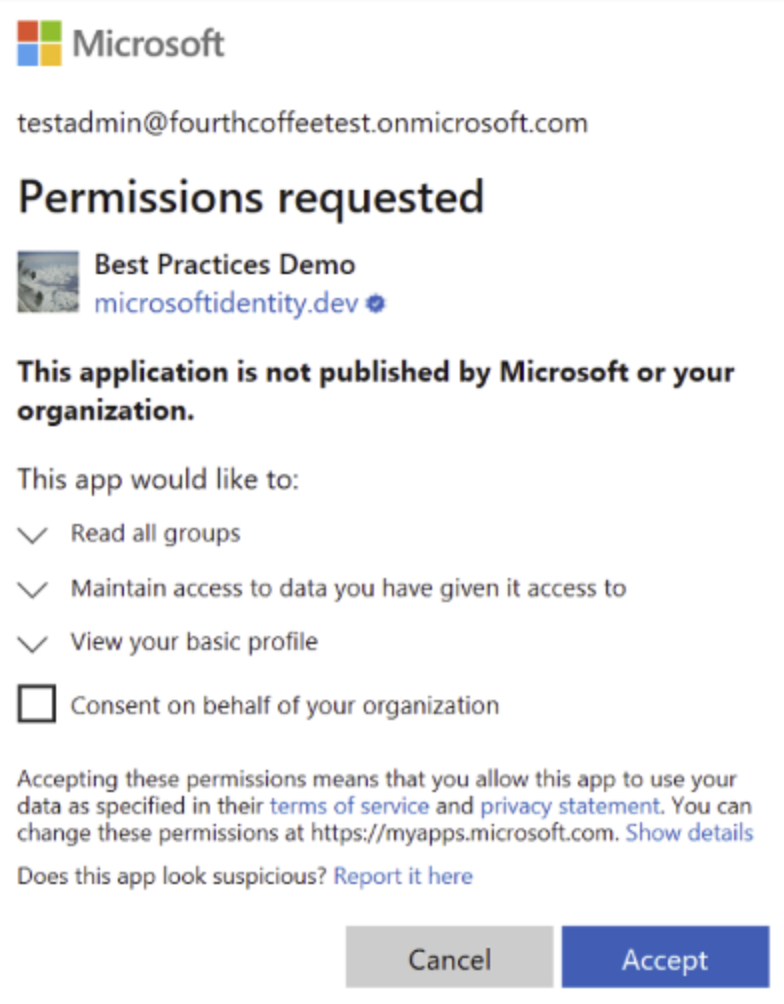Expand the Read all groups chevron
Image resolution: width=784 pixels, height=1004 pixels.
[x=33, y=535]
